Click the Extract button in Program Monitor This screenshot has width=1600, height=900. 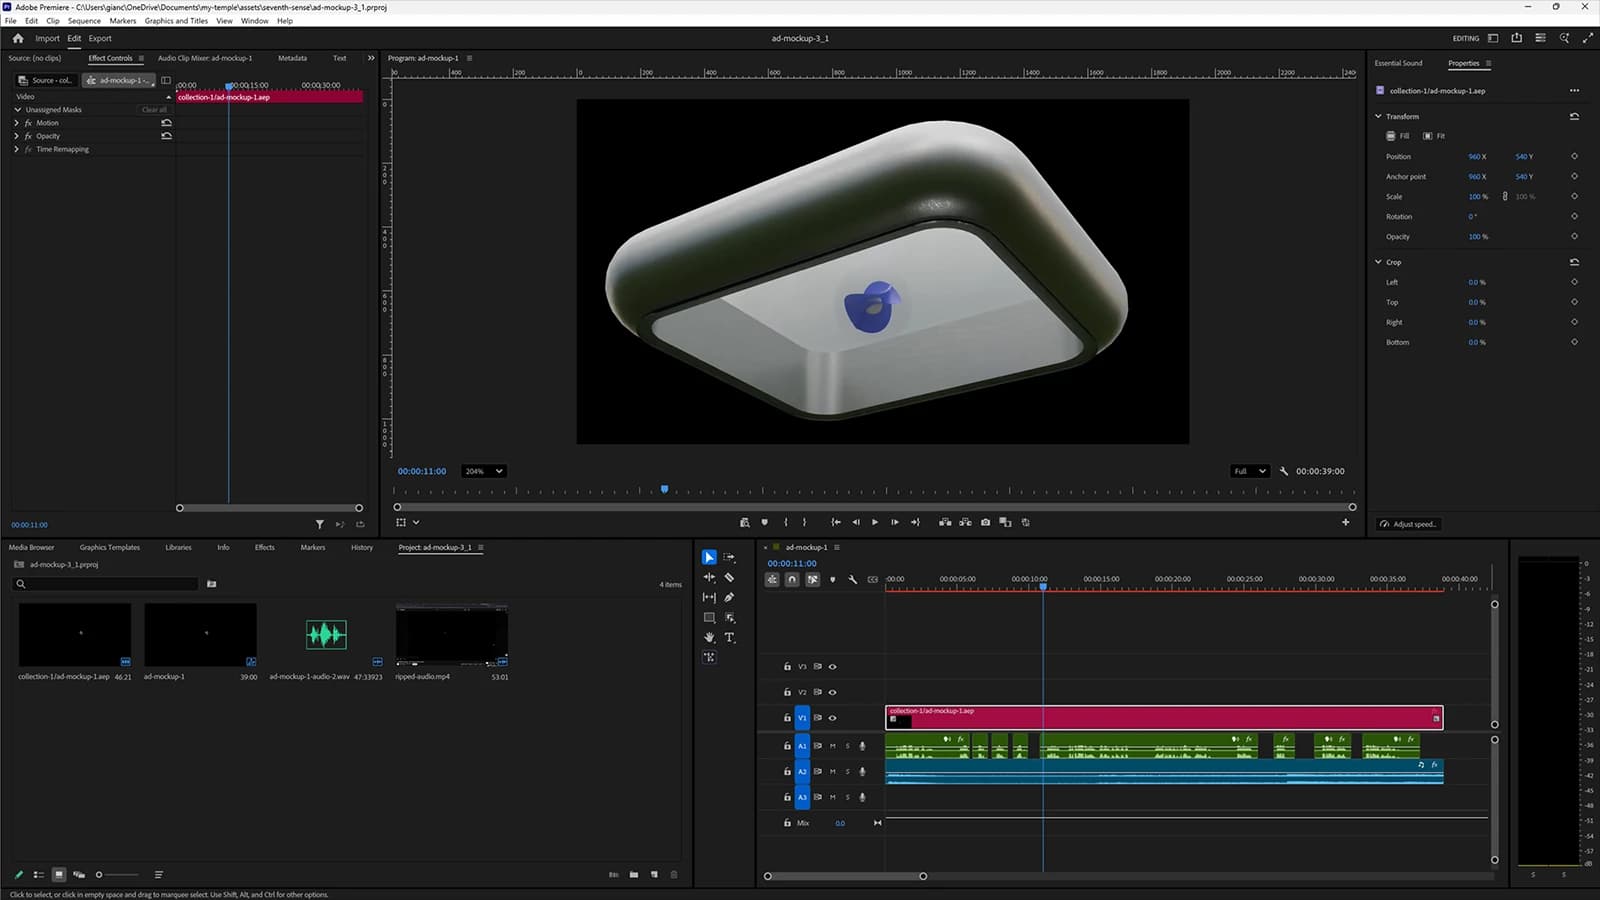[x=965, y=522]
